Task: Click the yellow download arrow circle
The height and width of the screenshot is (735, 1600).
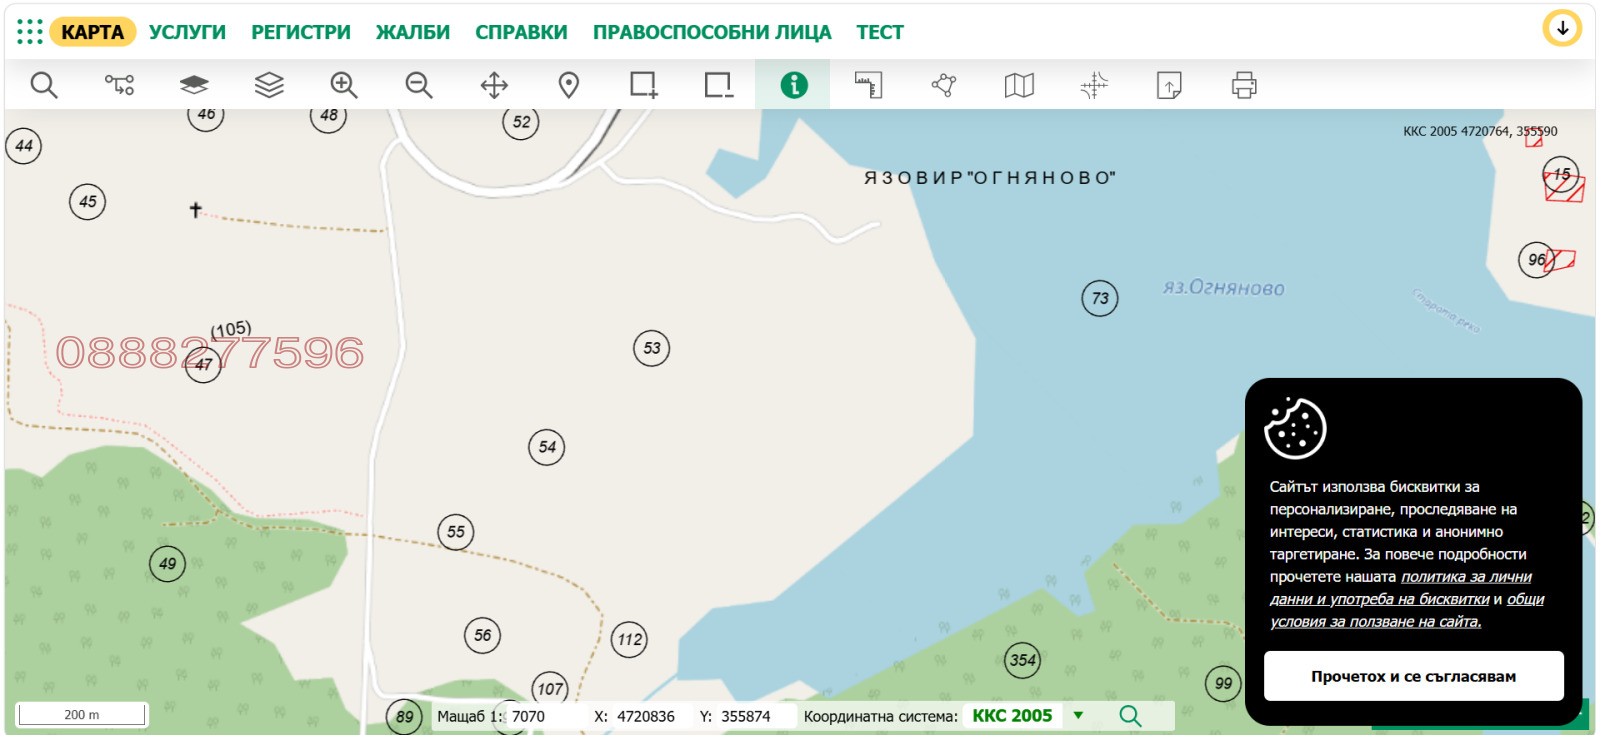Action: [1562, 28]
